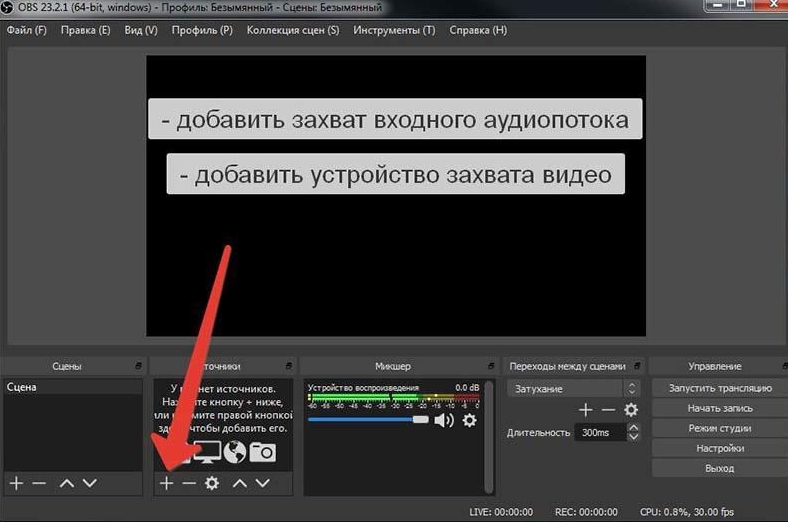This screenshot has height=522, width=788.
Task: Mute the playback device speaker icon
Action: tap(444, 421)
